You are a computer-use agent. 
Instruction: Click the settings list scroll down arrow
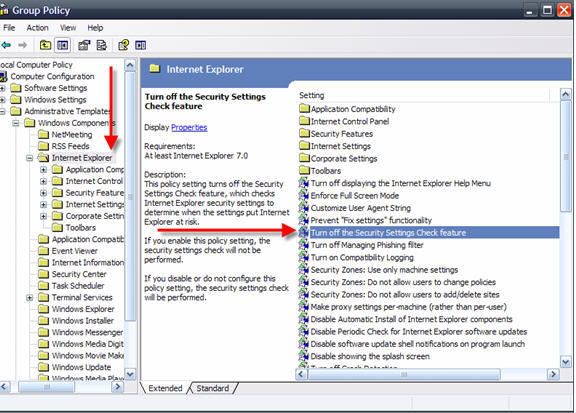tap(566, 362)
